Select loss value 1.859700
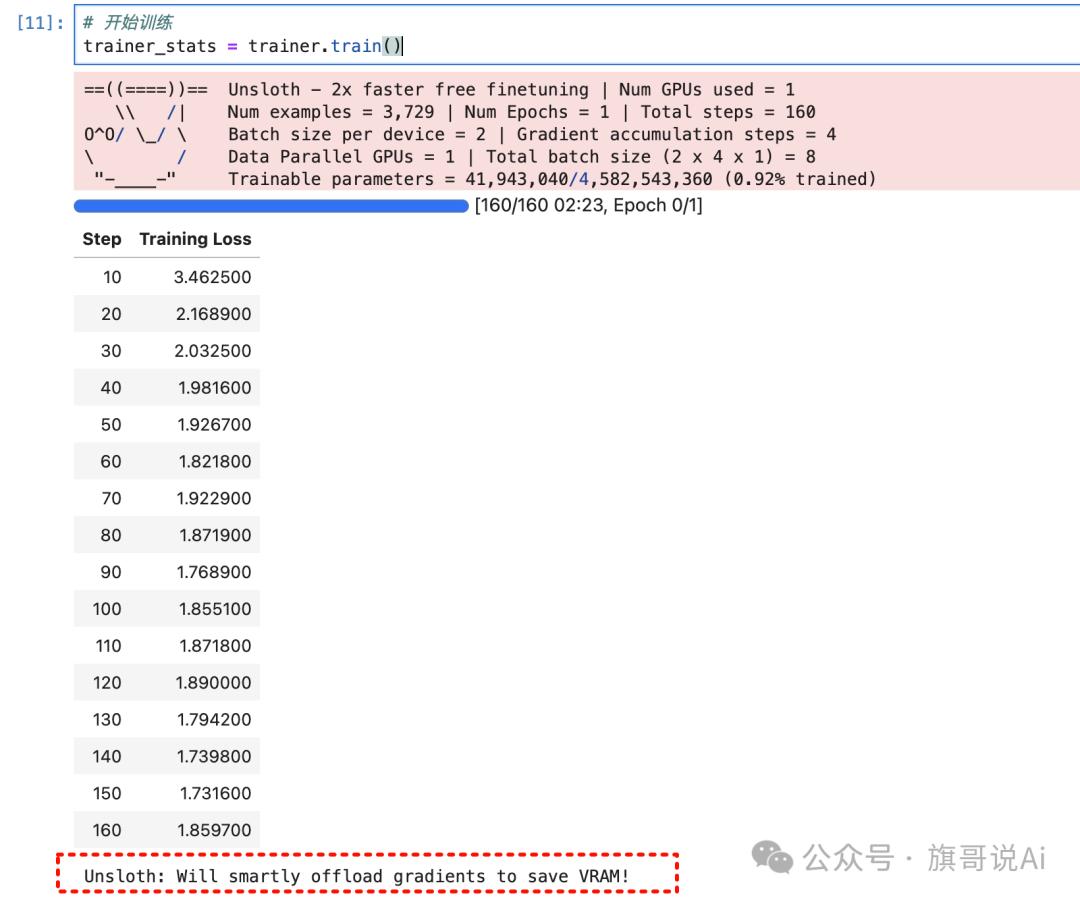The width and height of the screenshot is (1080, 902). click(x=214, y=830)
